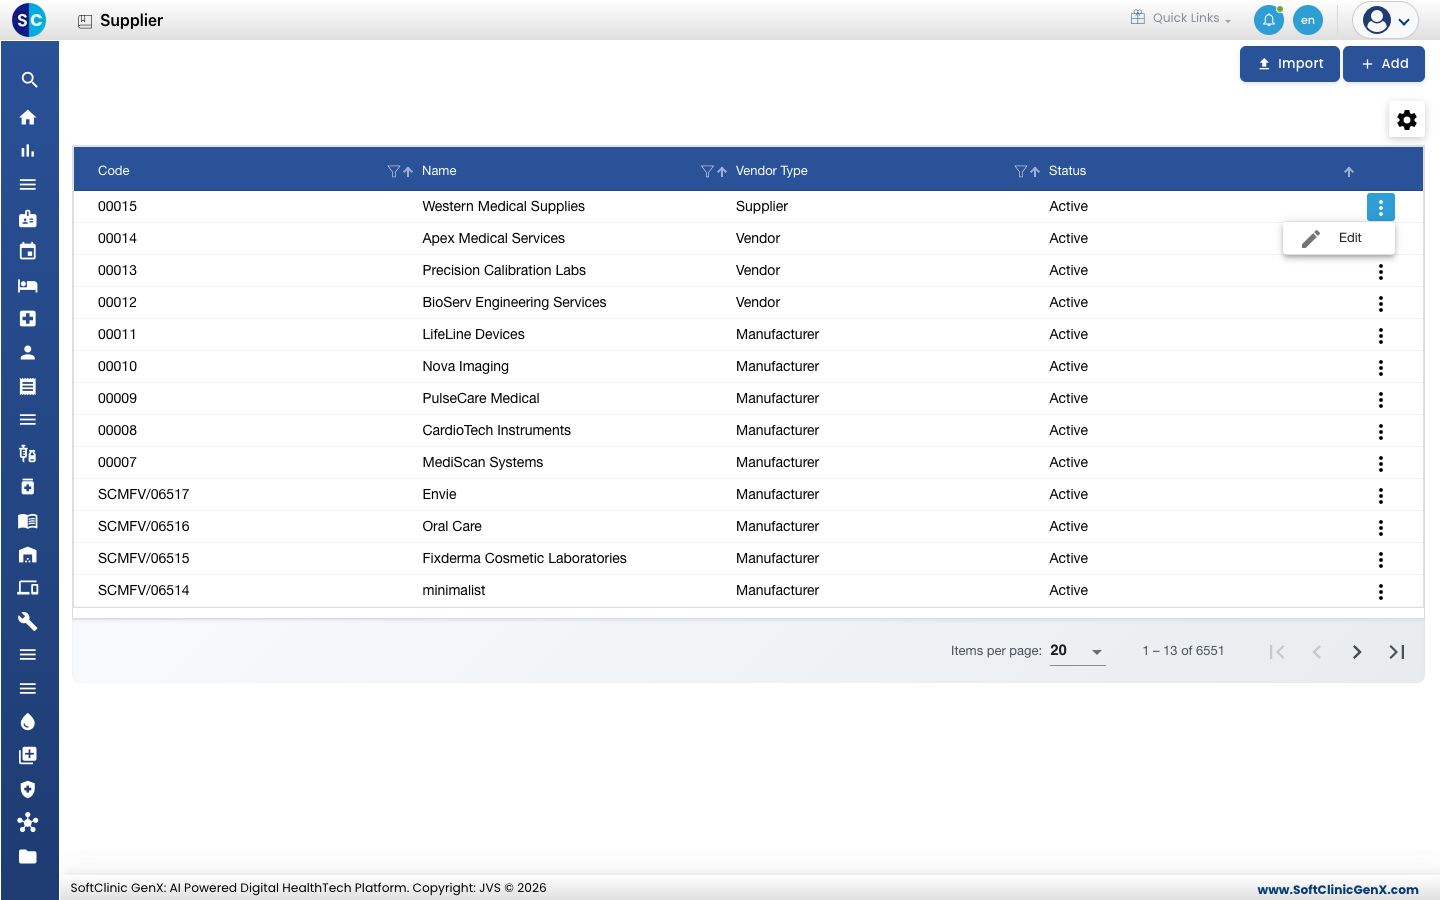The image size is (1440, 900).
Task: Open the person icon in the sidebar
Action: tap(28, 352)
